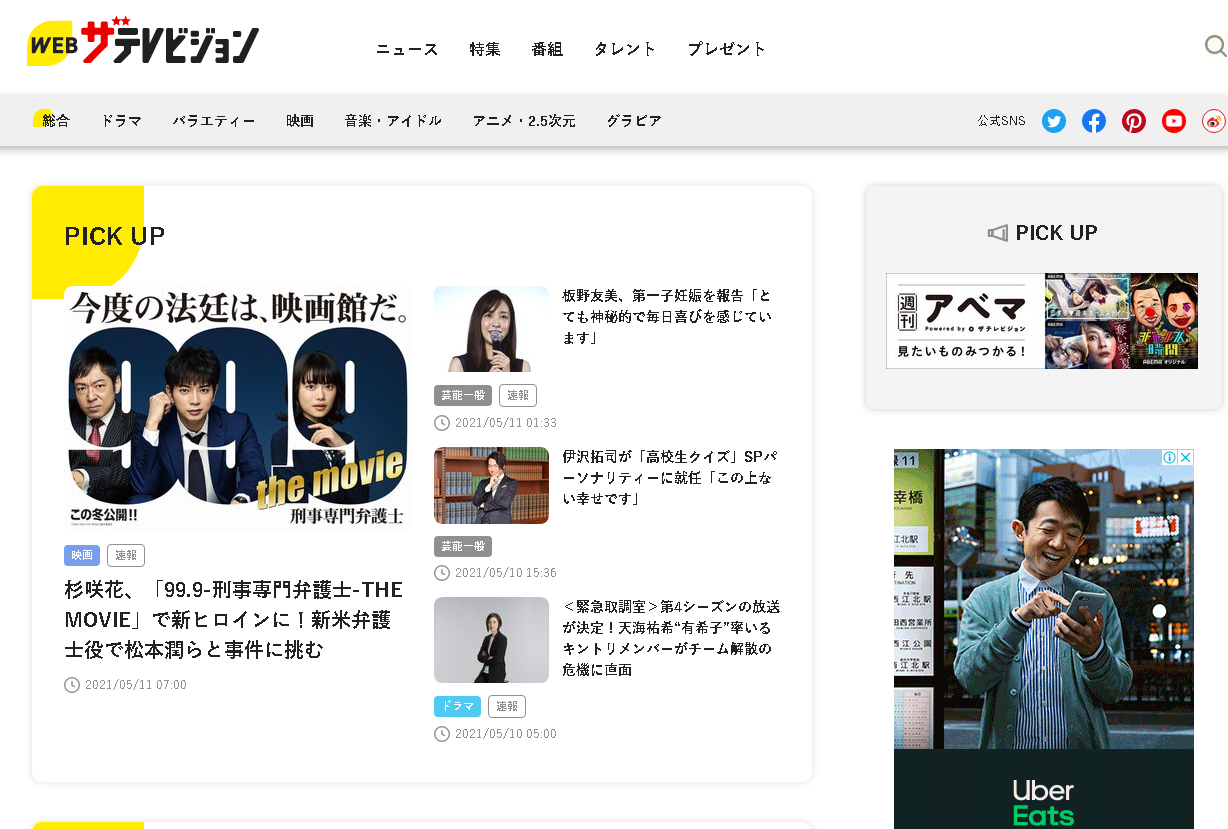Switch to the グラビア category tab
1228x829 pixels.
tap(634, 121)
